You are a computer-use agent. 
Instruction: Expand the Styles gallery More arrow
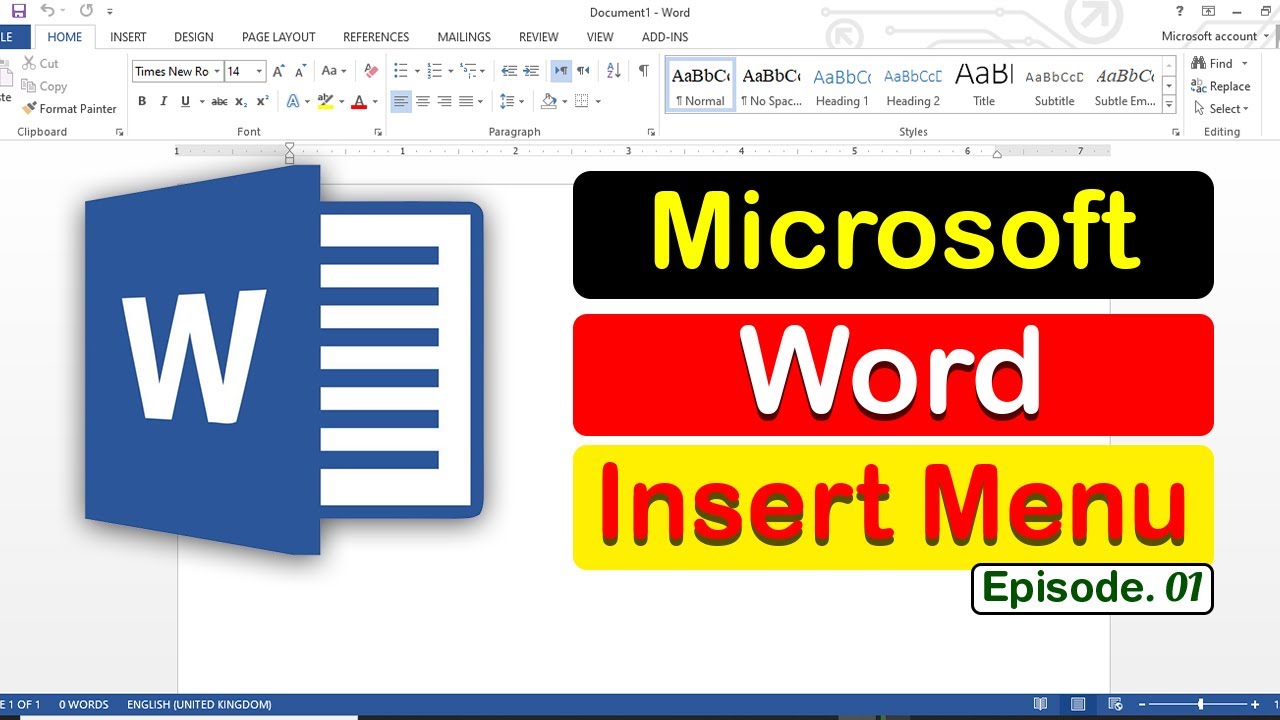1169,104
